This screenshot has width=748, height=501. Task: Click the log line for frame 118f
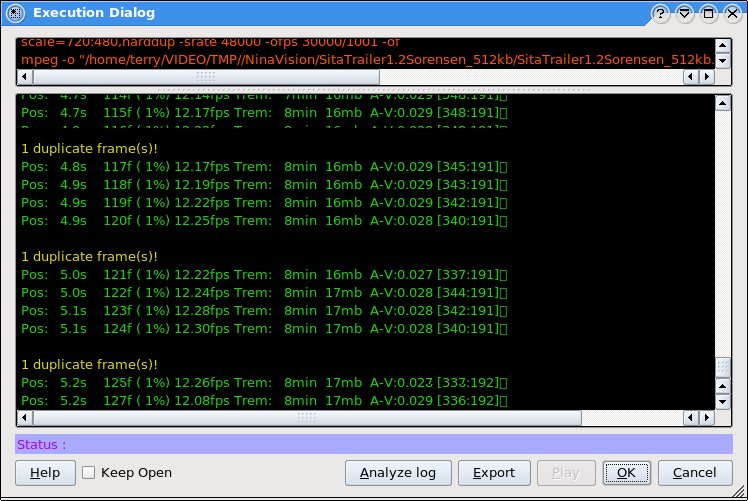(x=264, y=185)
